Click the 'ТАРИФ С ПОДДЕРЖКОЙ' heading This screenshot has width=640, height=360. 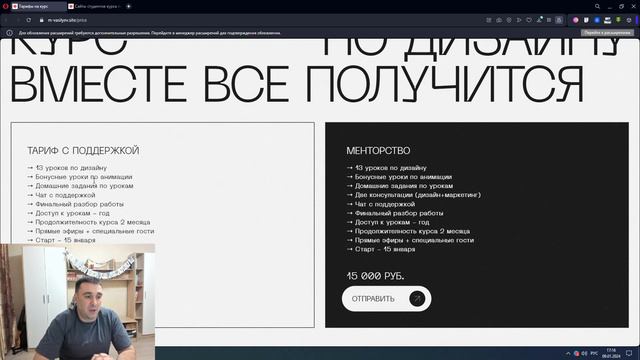(83, 151)
